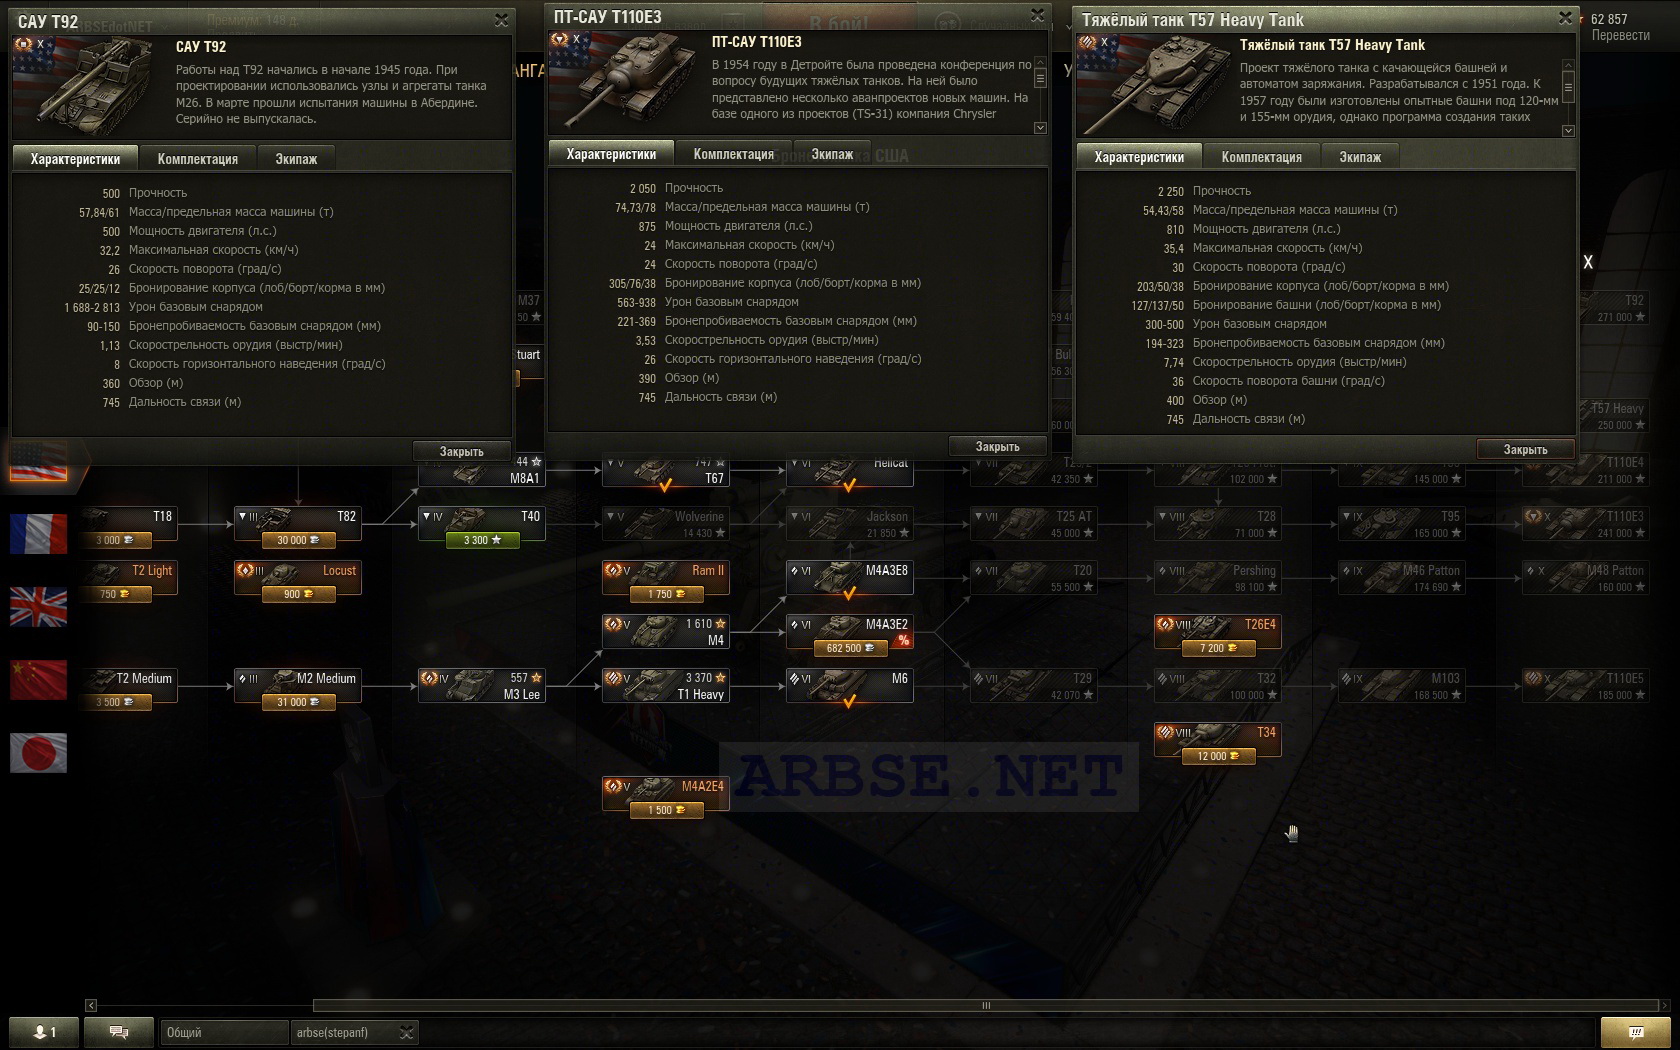1680x1050 pixels.
Task: Switch to Комплектация tab in САУ T92 window
Action: point(198,159)
